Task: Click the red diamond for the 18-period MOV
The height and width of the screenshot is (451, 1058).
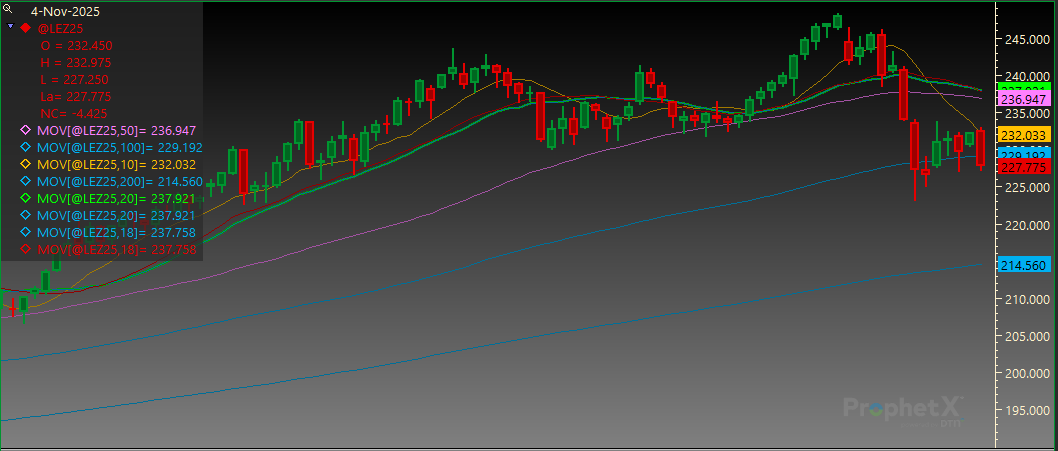Action: pyautogui.click(x=26, y=249)
